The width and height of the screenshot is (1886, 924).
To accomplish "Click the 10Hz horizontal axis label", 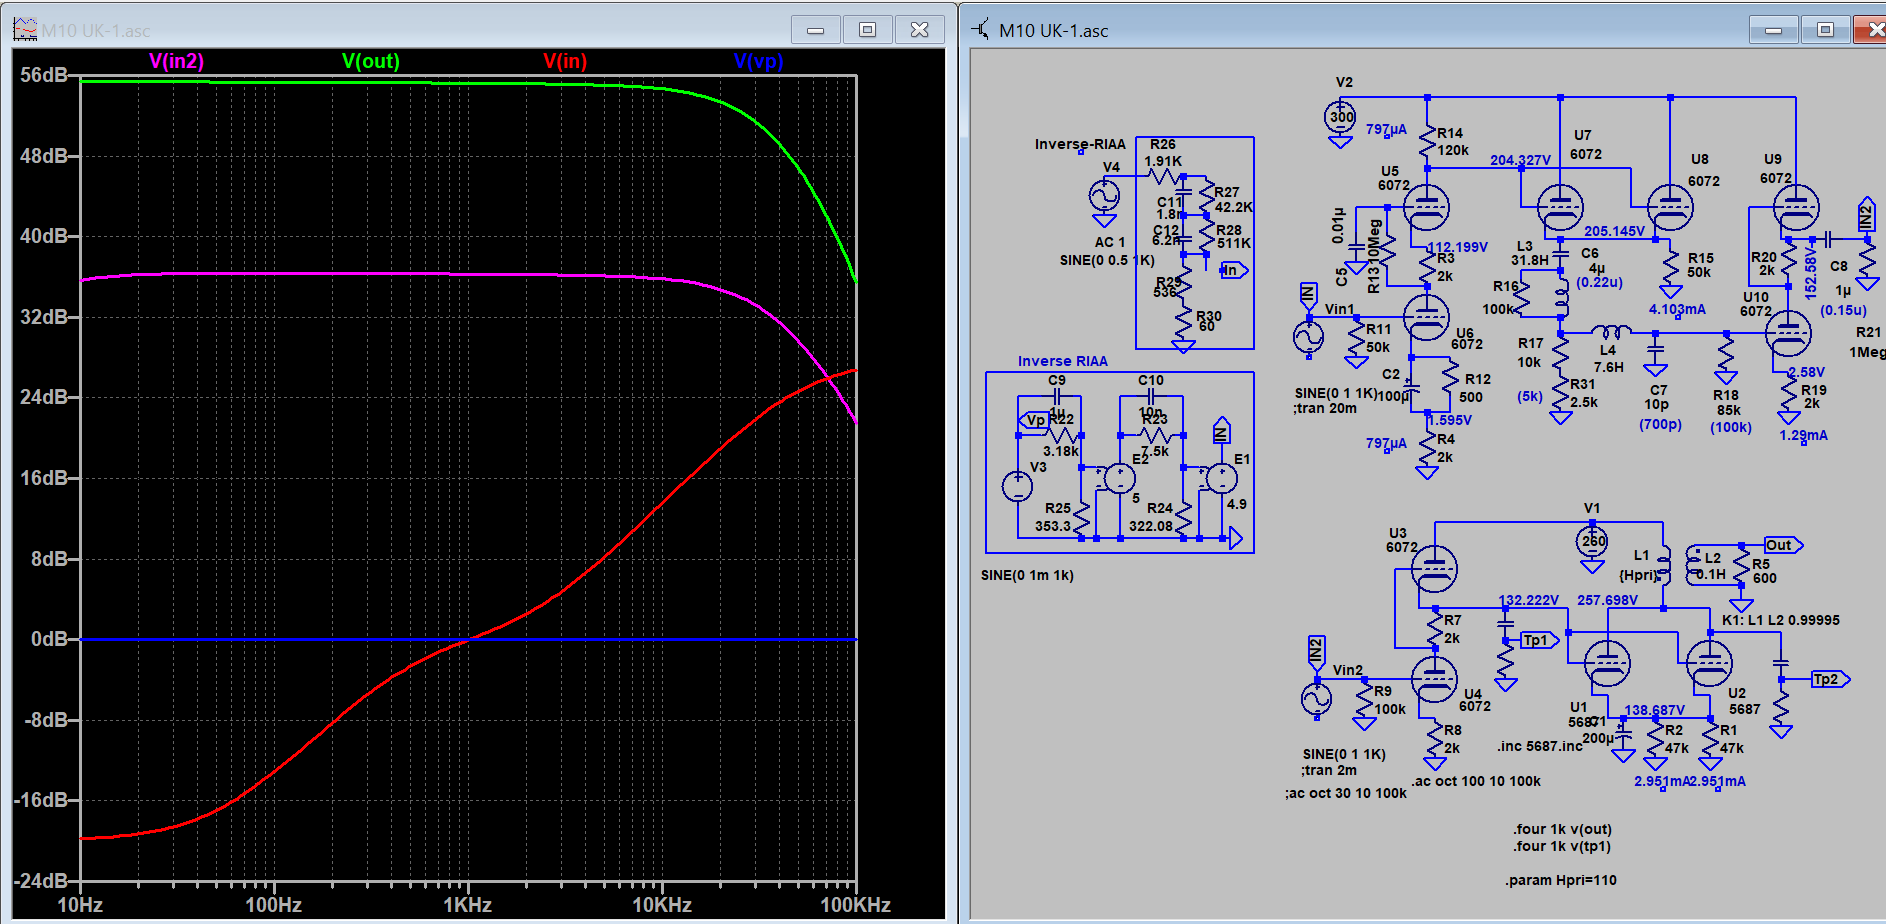I will point(80,905).
